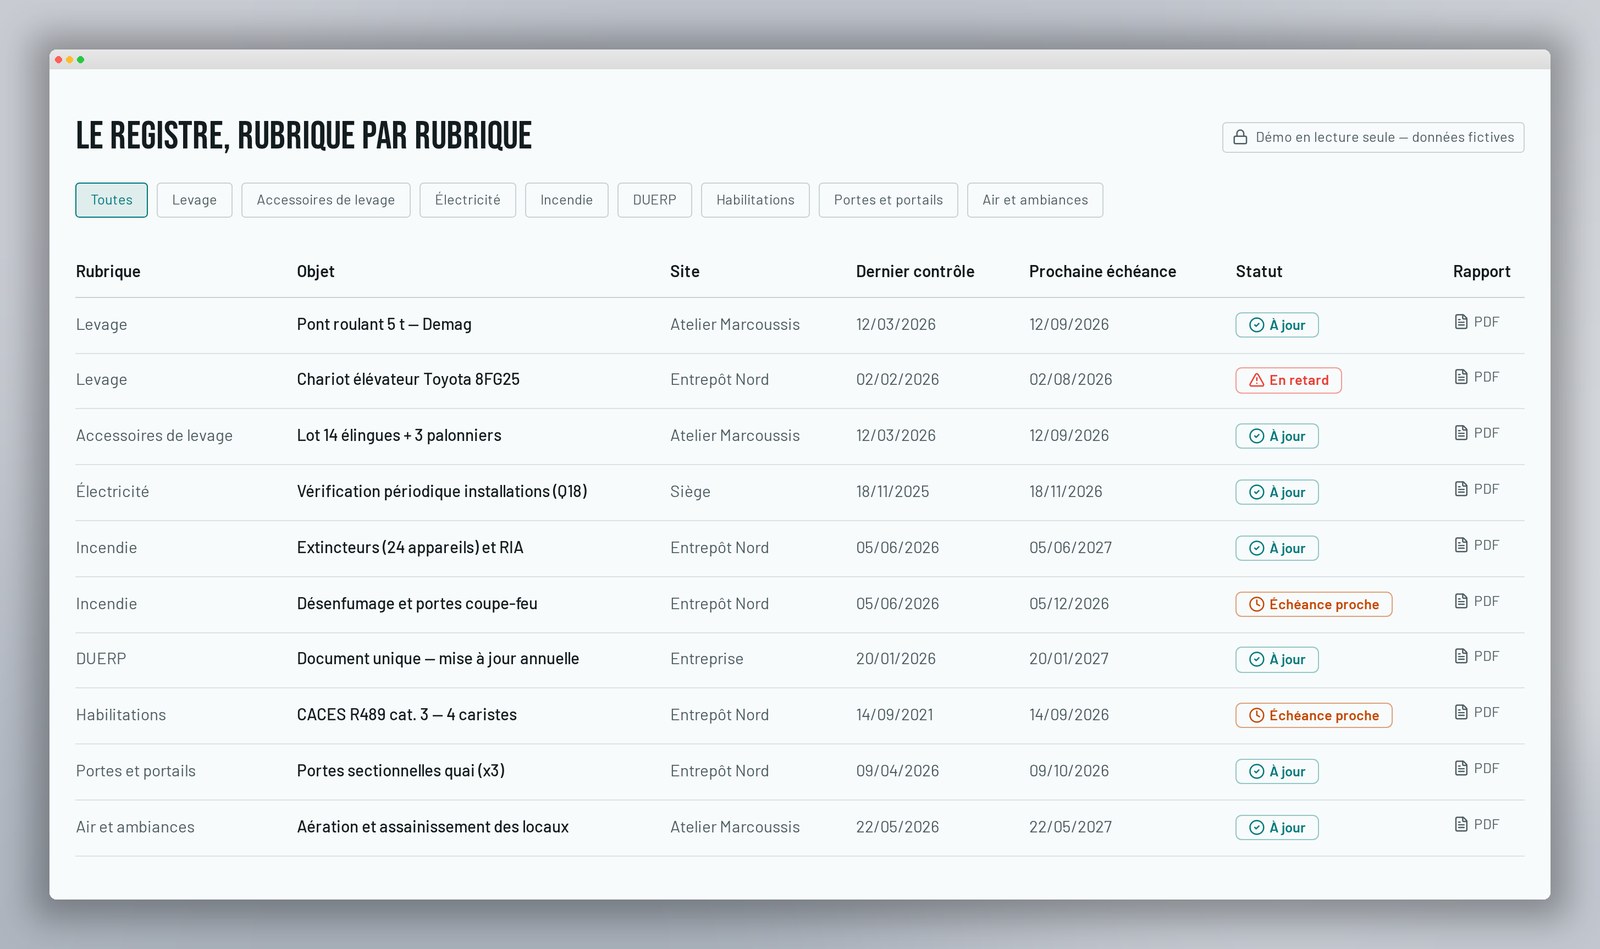The image size is (1600, 949).
Task: Click the 'Prochaine échéance' column header
Action: pyautogui.click(x=1103, y=271)
